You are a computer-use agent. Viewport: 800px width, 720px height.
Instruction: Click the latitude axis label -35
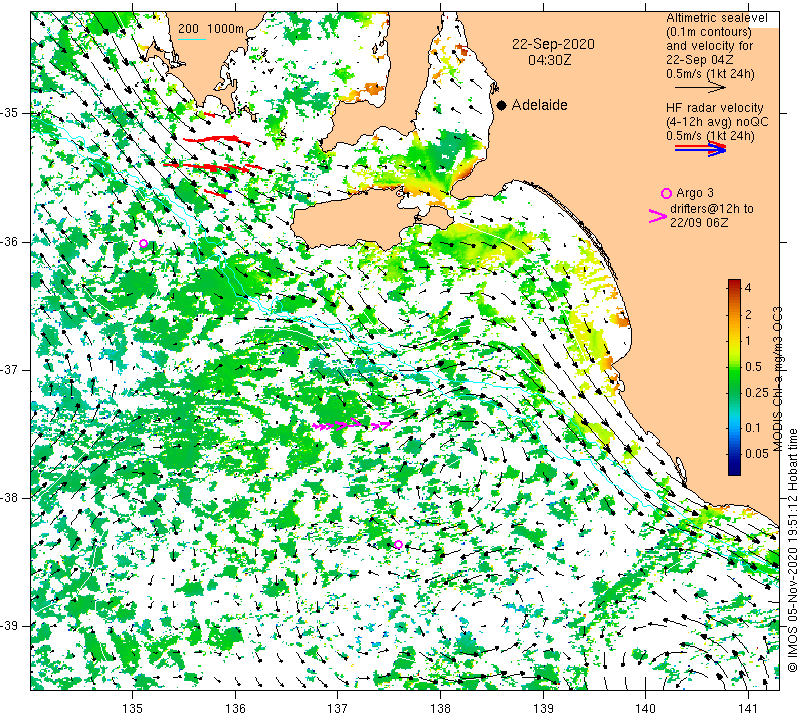(x=10, y=113)
